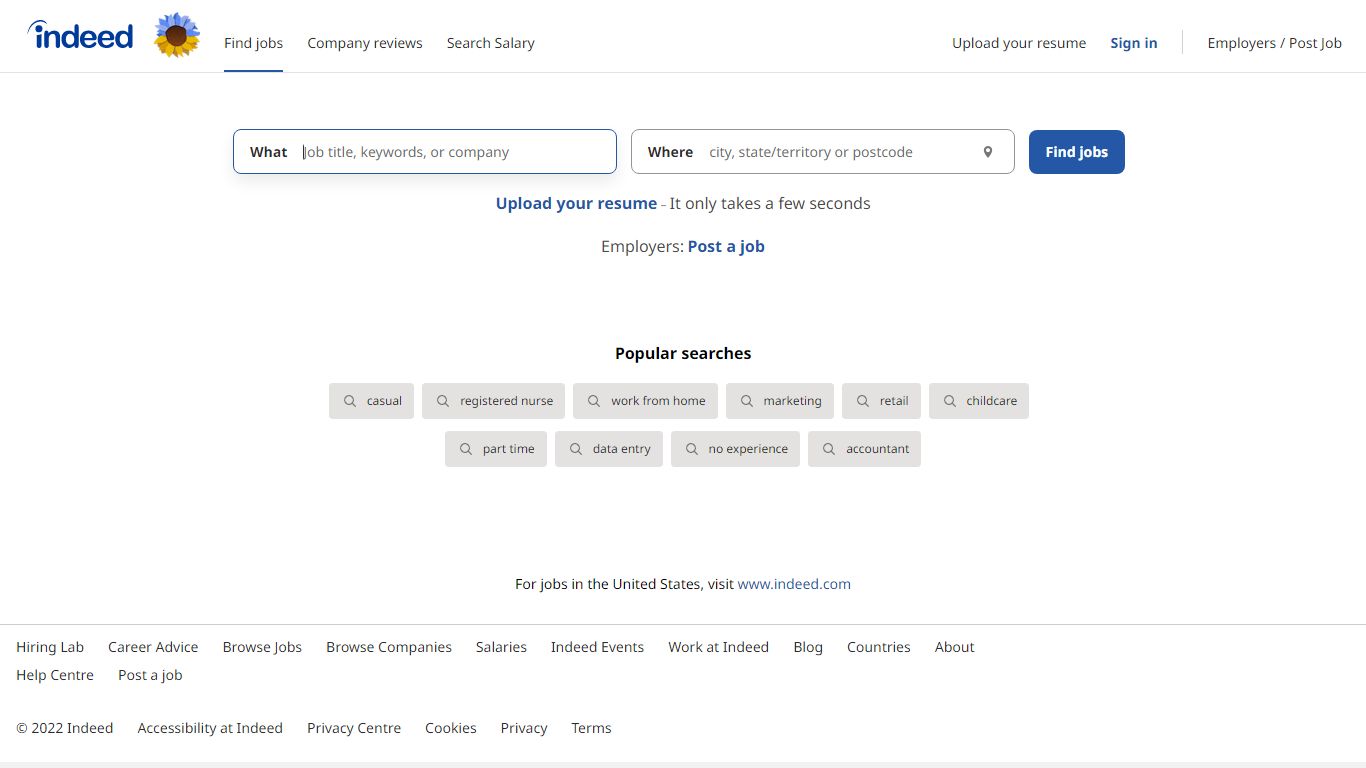Focus the What job title input field
1366x768 pixels.
click(x=425, y=152)
